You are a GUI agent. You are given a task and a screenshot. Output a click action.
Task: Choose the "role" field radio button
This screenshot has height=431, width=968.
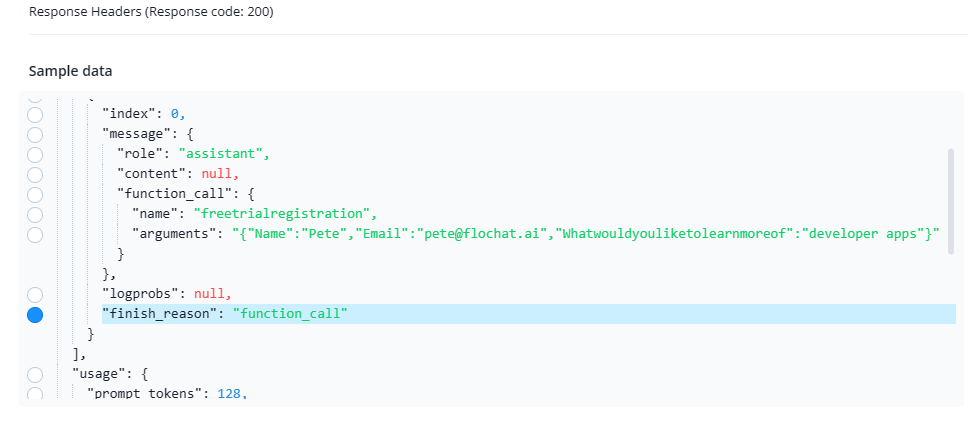tap(35, 154)
